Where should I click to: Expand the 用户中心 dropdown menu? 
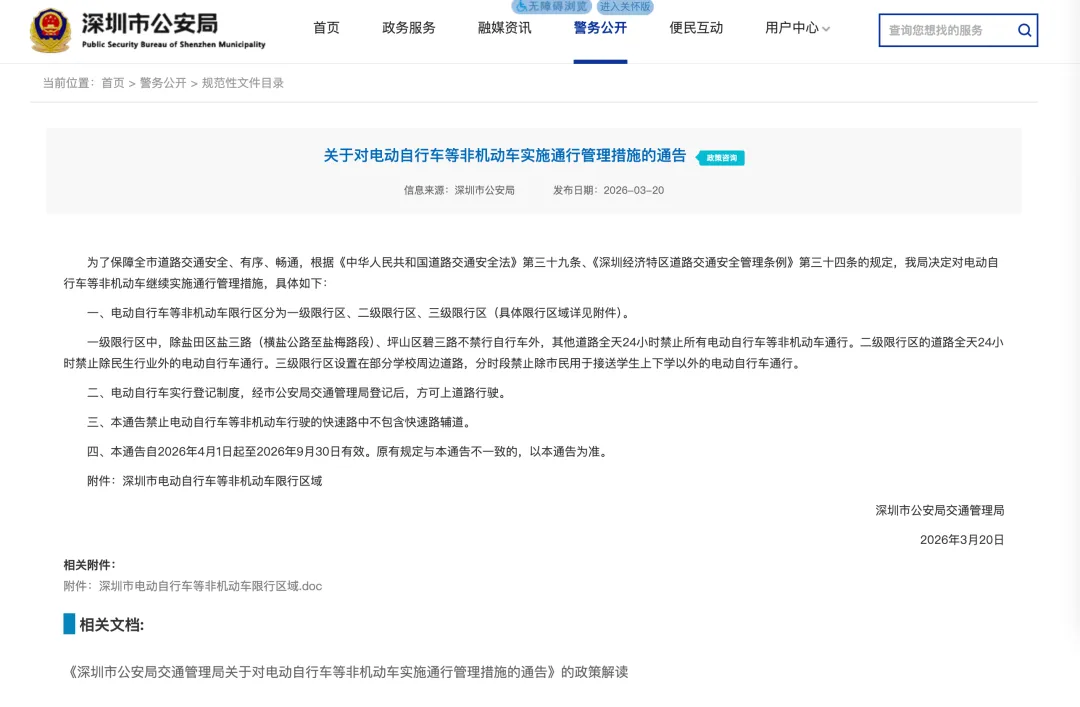coord(798,28)
